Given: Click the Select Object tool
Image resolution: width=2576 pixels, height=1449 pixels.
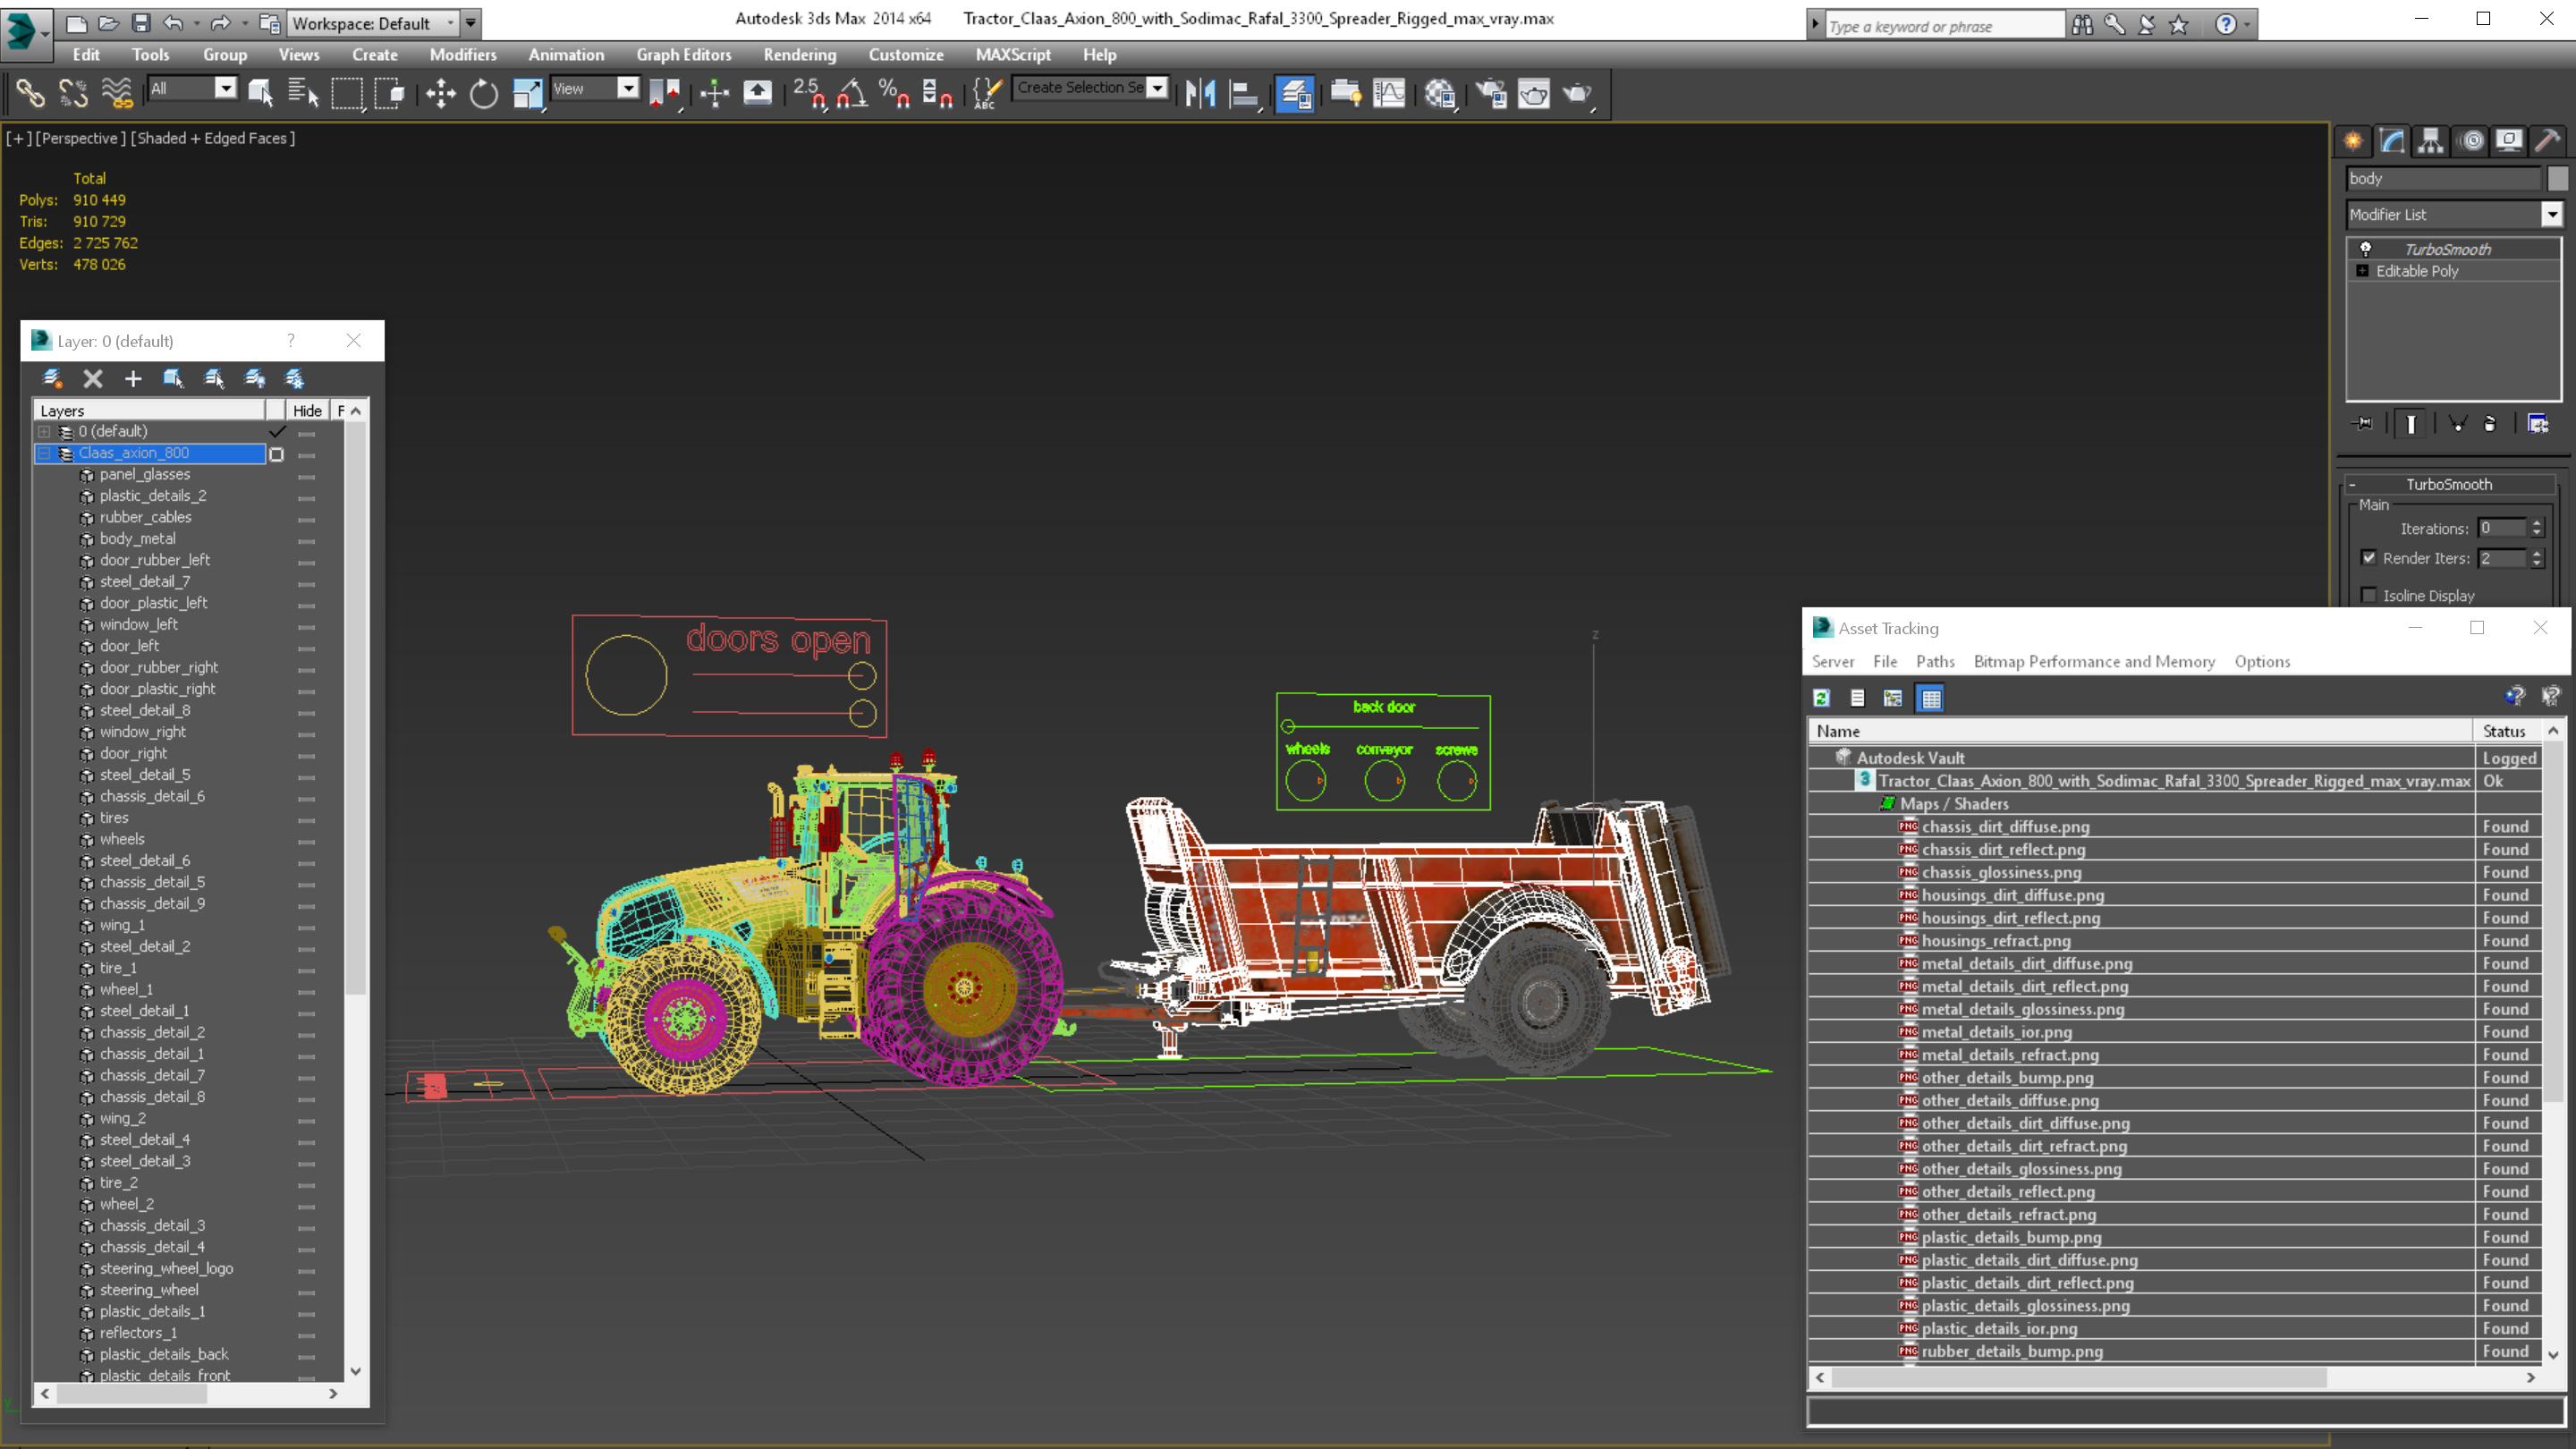Looking at the screenshot, I should click(260, 94).
